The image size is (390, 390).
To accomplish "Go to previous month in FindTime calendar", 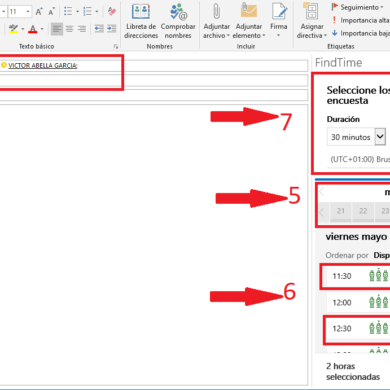I will 322,192.
